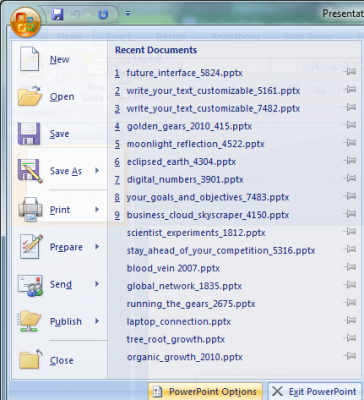Viewport: 364px width, 400px height.
Task: Click the Open folder icon
Action: click(x=30, y=96)
